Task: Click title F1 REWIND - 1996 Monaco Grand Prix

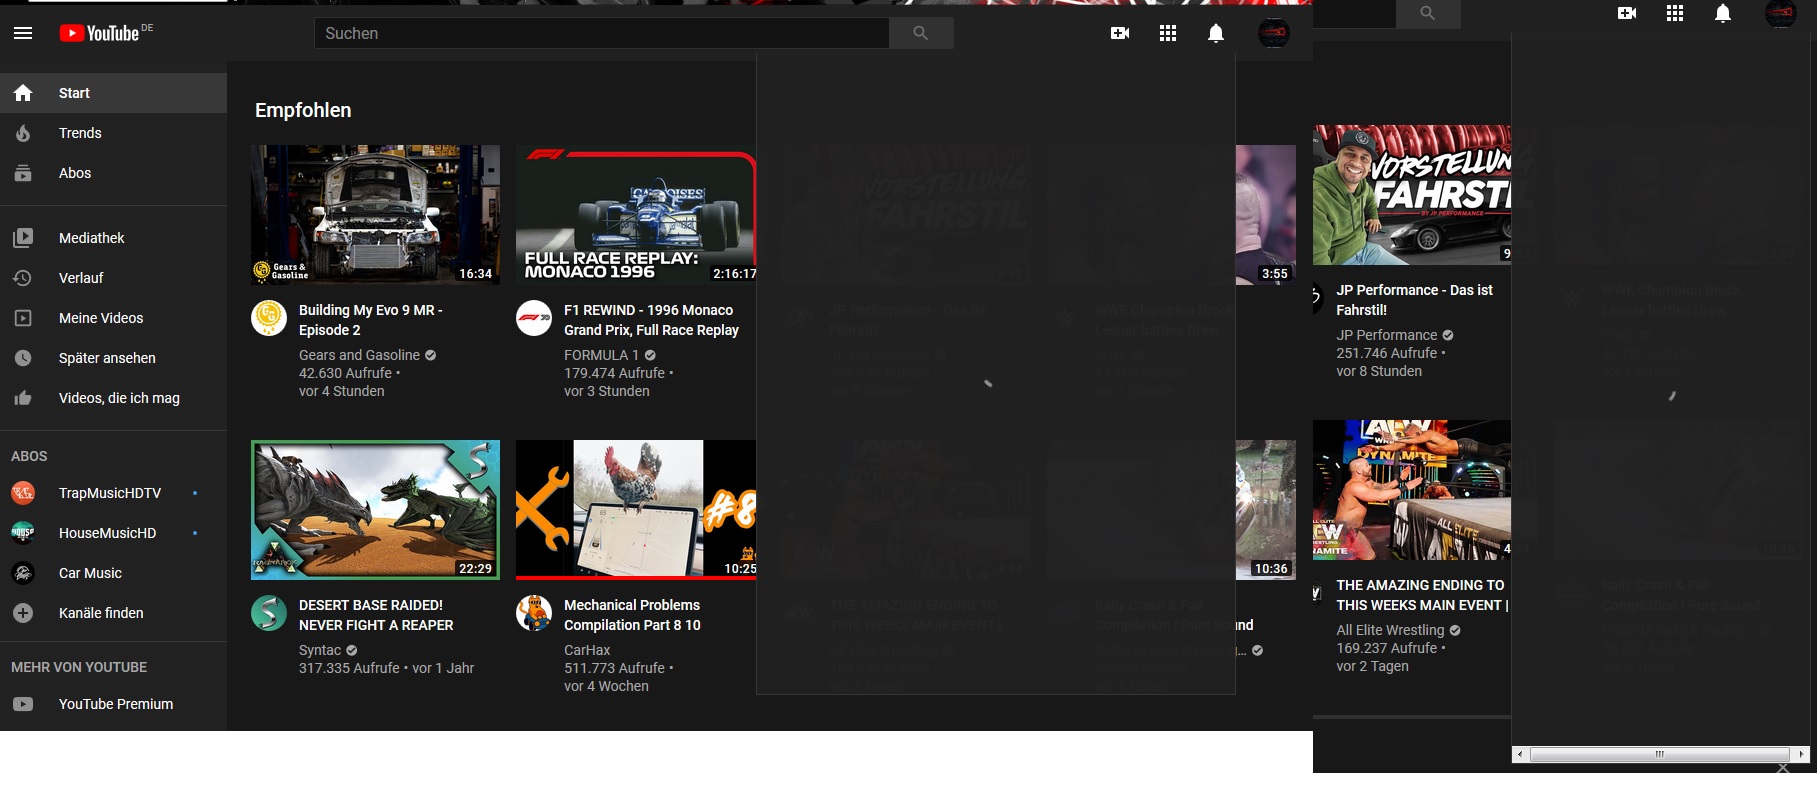Action: (651, 320)
